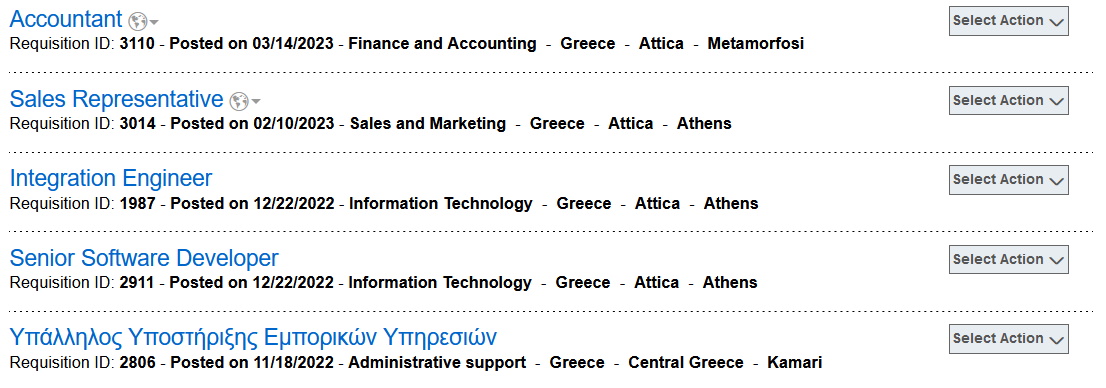Open Select Action dropdown for Integration Engineer

(x=1009, y=179)
